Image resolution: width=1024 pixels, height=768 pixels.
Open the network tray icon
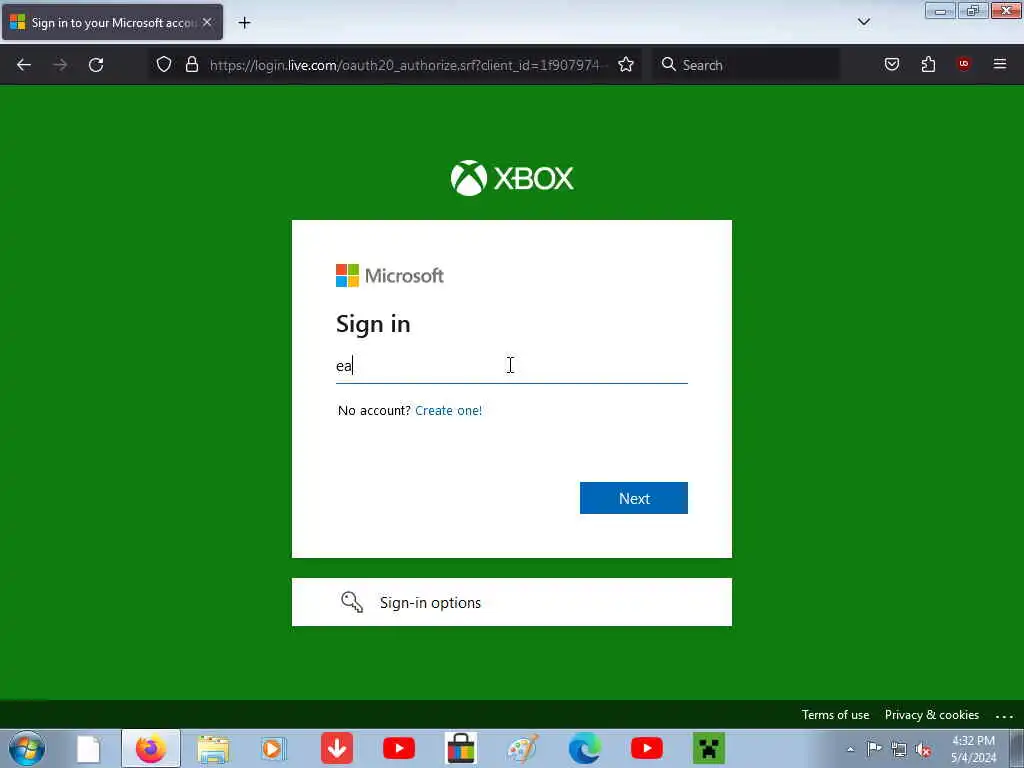coord(899,749)
